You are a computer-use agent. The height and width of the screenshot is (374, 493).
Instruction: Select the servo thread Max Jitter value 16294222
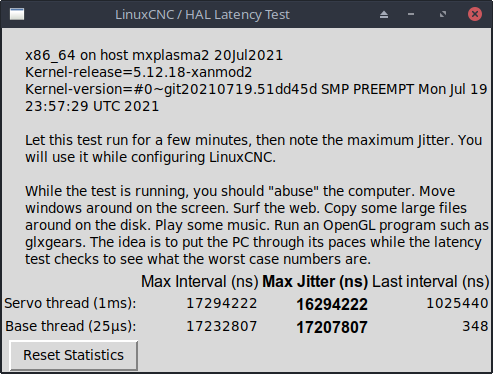coord(332,304)
